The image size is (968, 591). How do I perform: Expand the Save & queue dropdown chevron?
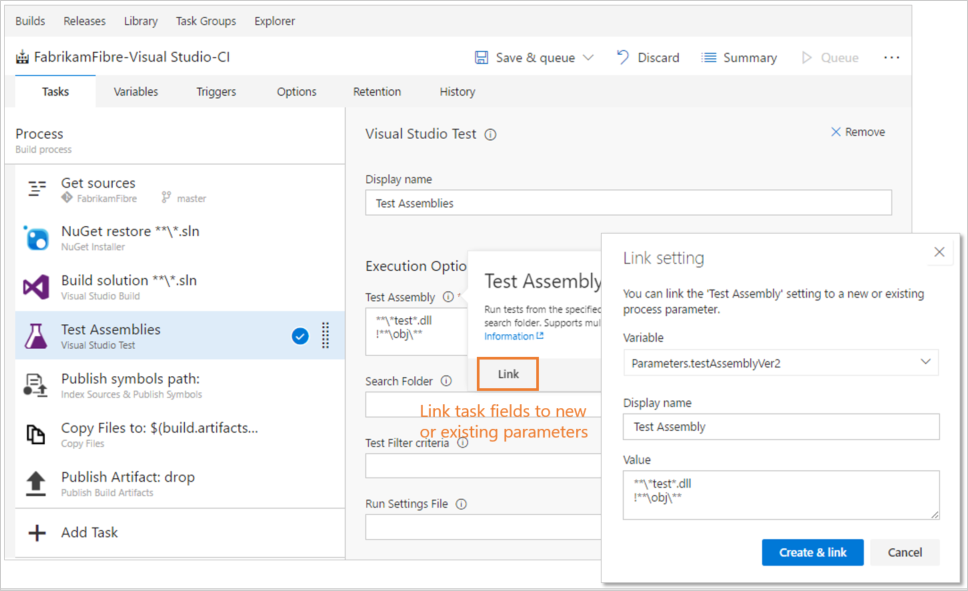[588, 57]
